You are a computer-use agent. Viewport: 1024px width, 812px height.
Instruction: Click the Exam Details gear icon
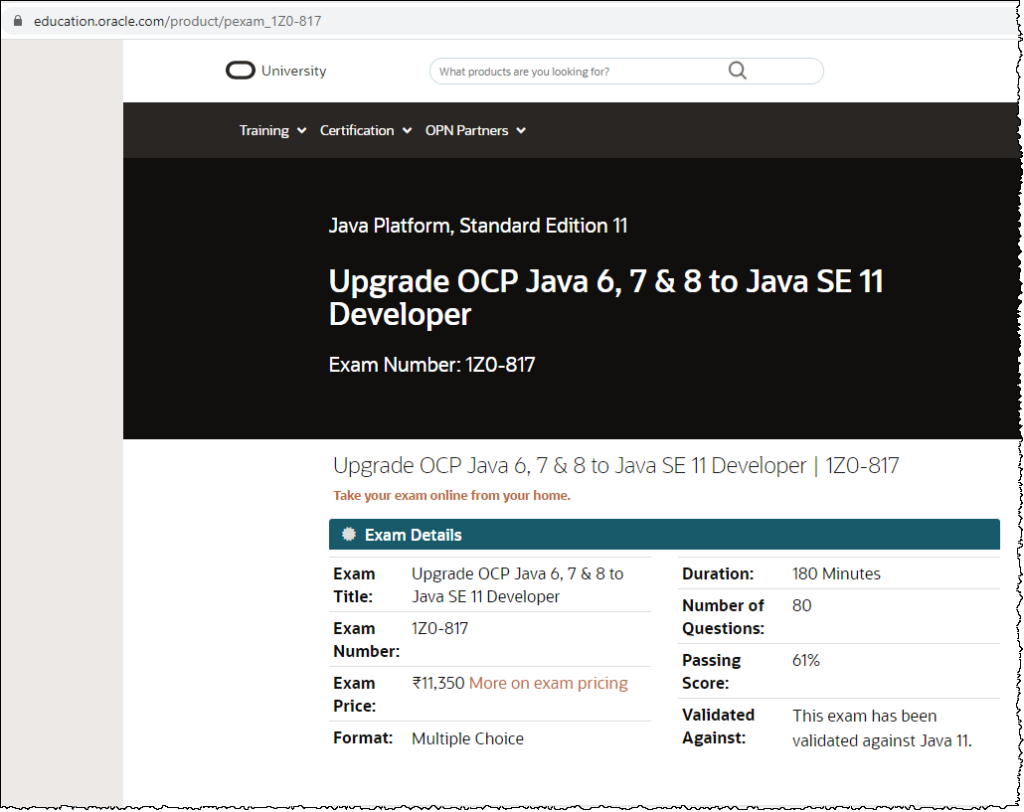(x=349, y=534)
